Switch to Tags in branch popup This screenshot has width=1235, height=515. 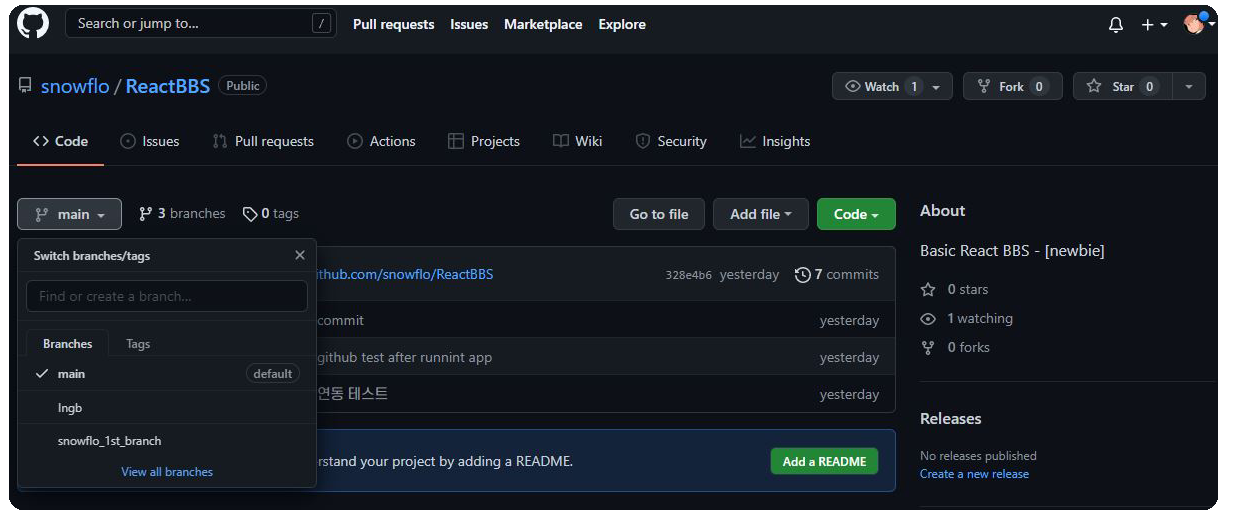tap(138, 344)
